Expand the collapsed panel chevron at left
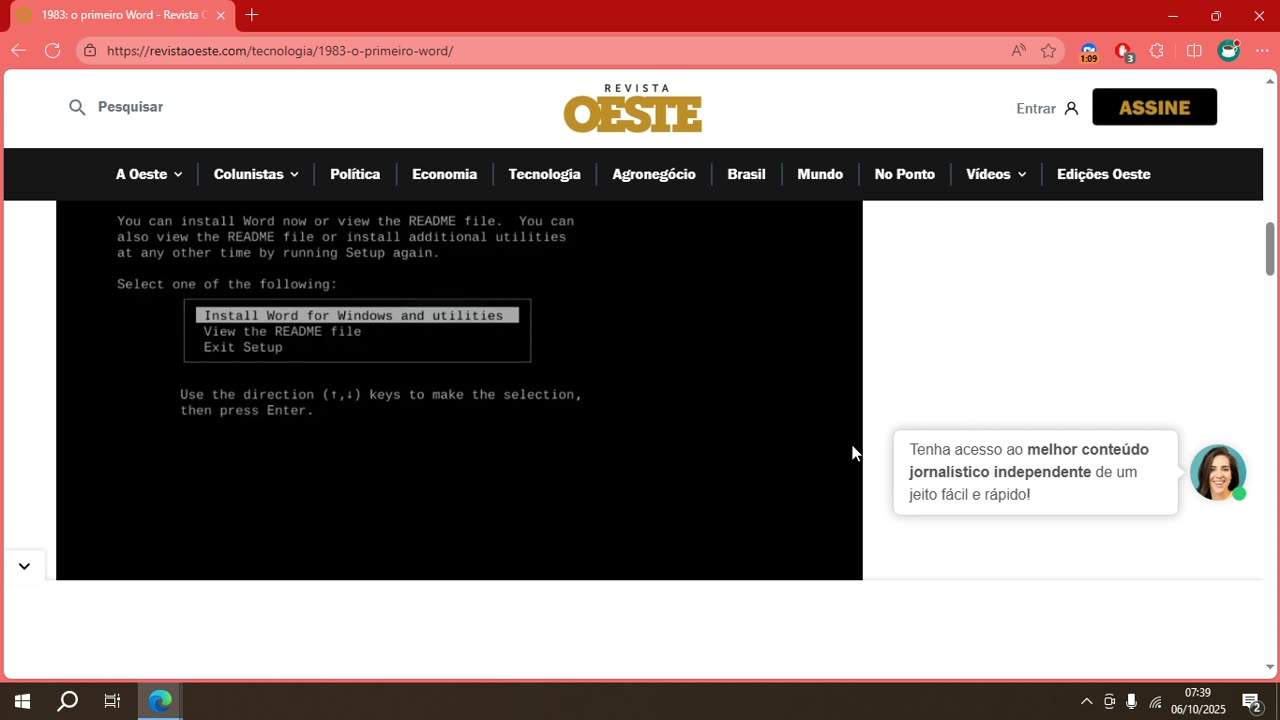 pyautogui.click(x=24, y=566)
